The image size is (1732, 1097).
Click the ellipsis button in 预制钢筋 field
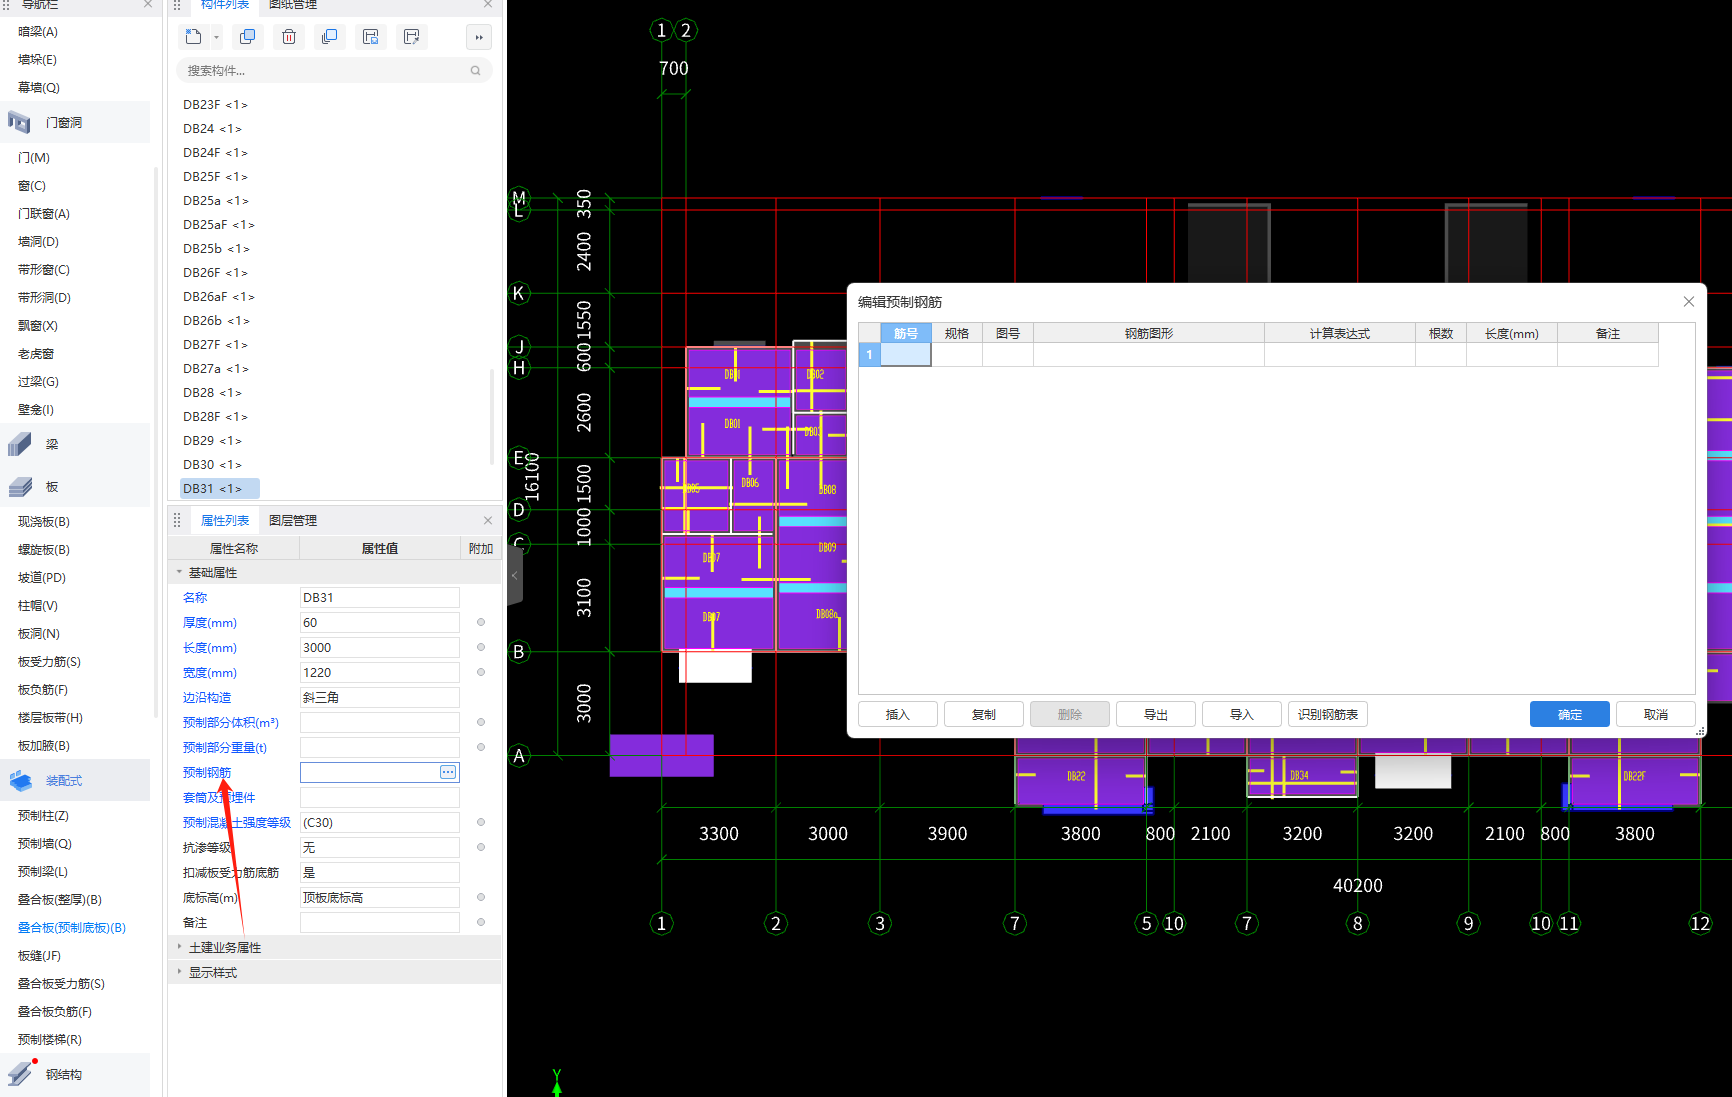point(448,772)
